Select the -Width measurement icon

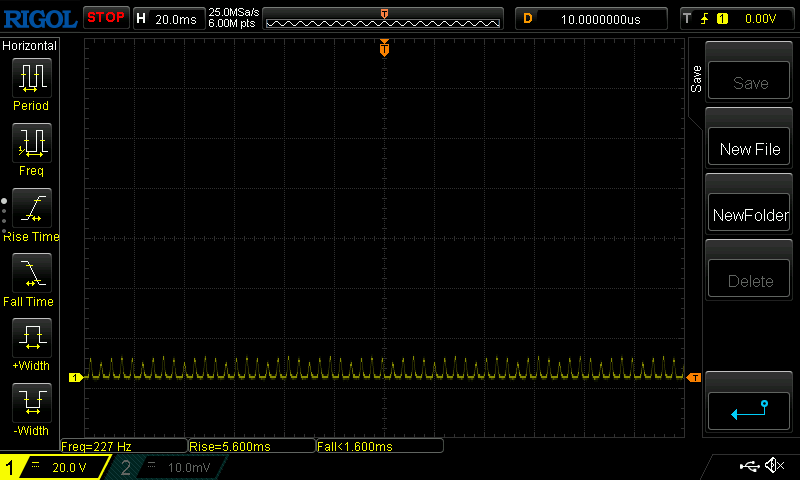30,403
